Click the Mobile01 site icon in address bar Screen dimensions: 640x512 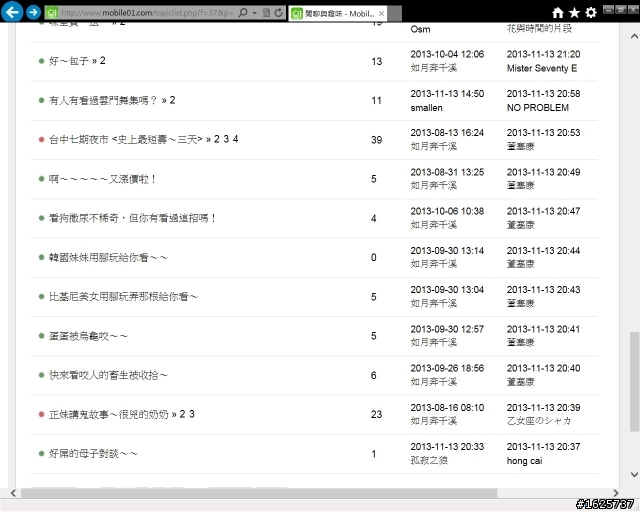pos(52,13)
